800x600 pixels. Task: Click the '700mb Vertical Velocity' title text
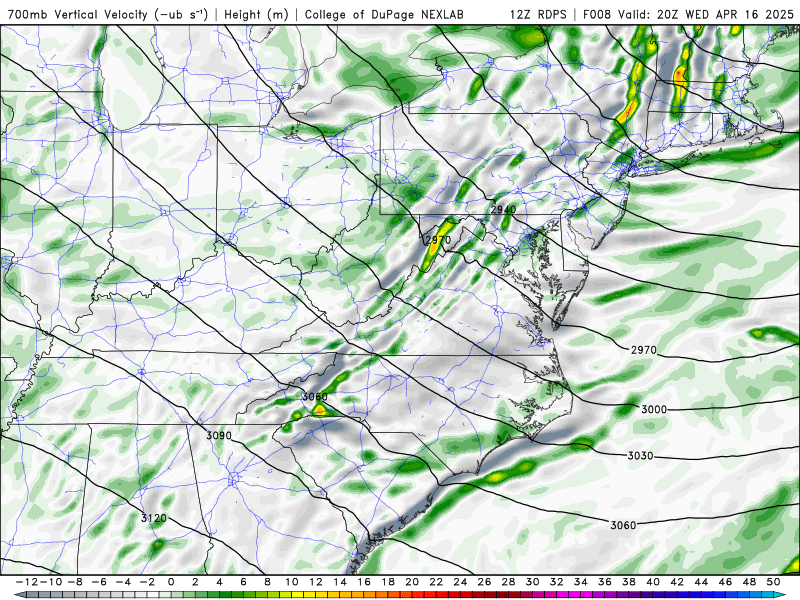click(x=78, y=14)
